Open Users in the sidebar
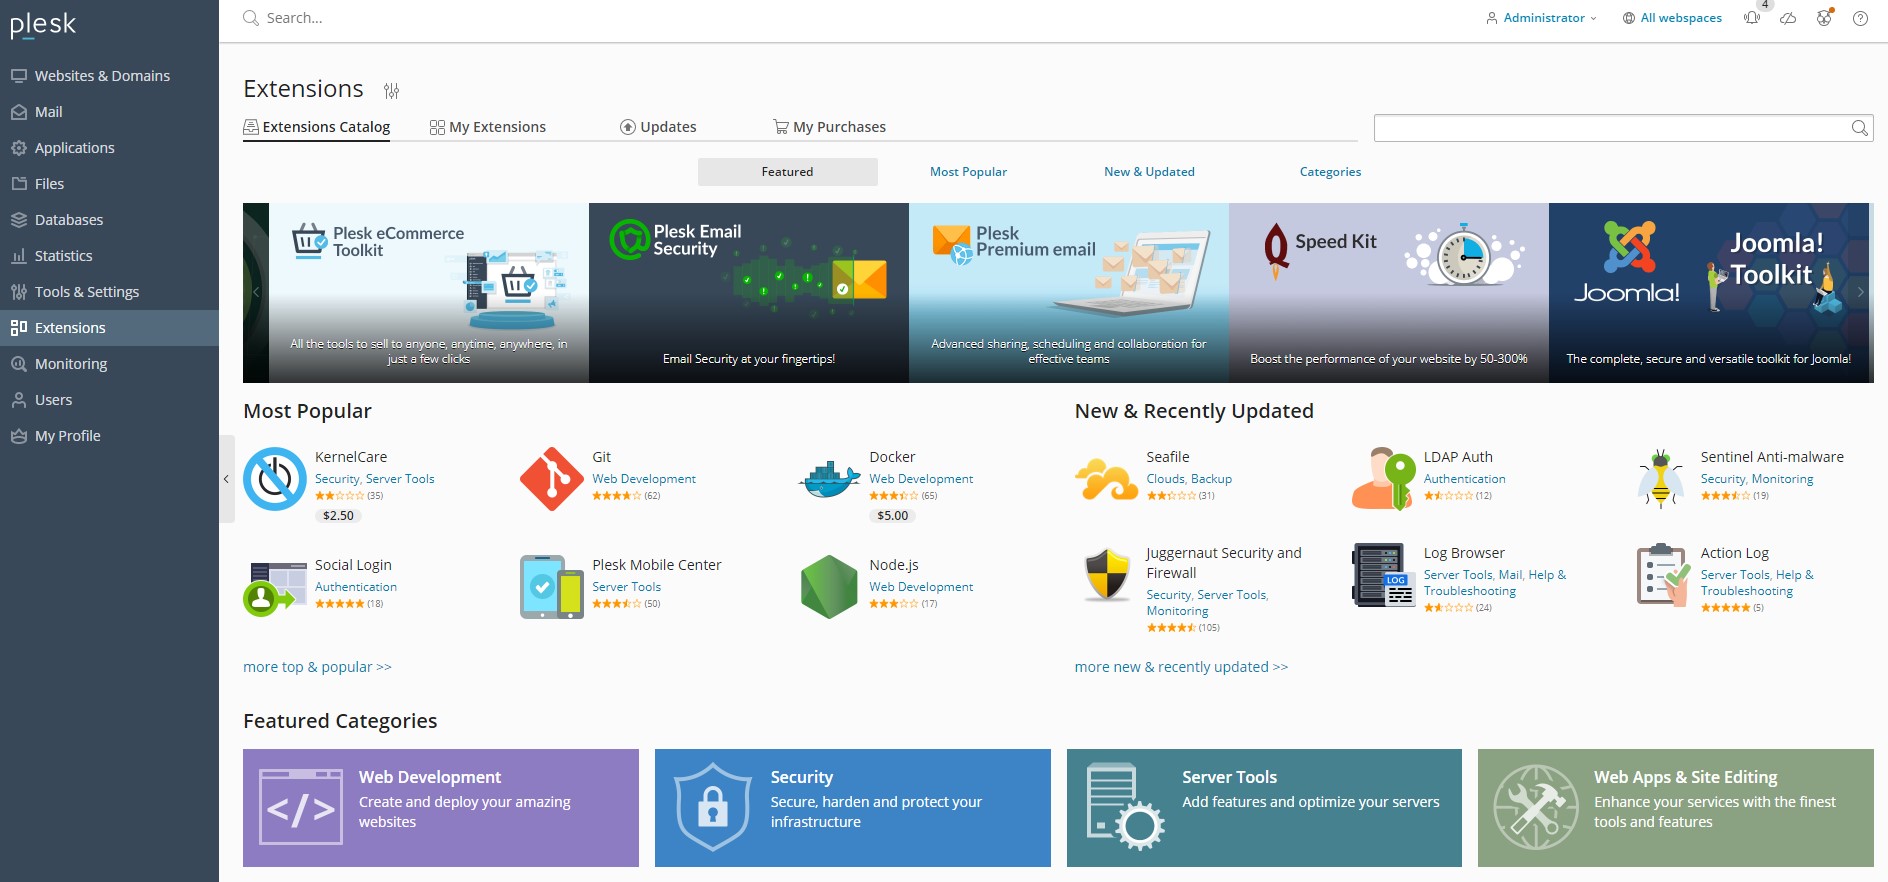This screenshot has height=882, width=1888. [x=109, y=400]
